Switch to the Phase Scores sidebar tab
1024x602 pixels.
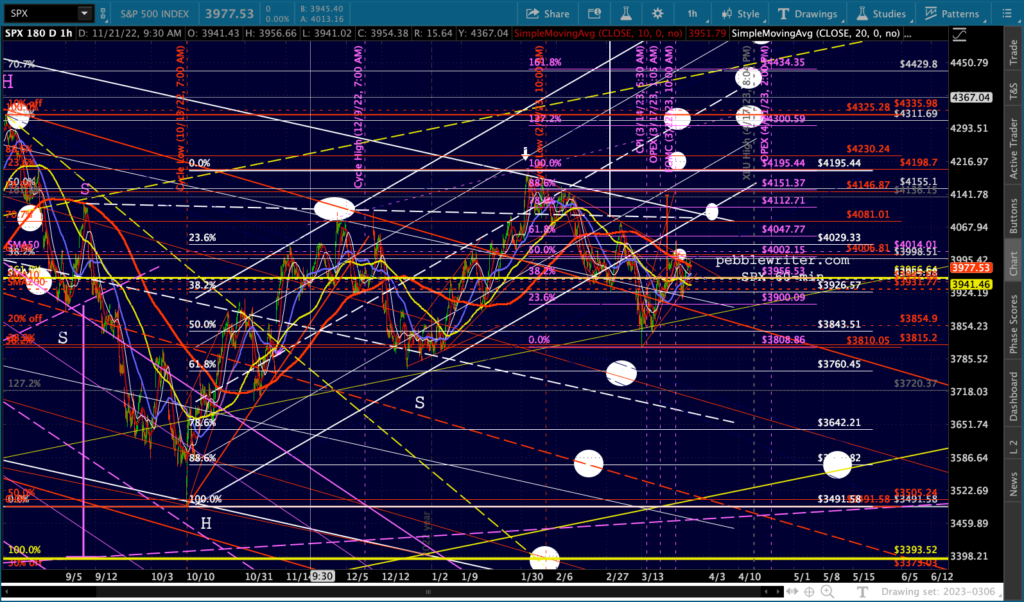[1014, 325]
